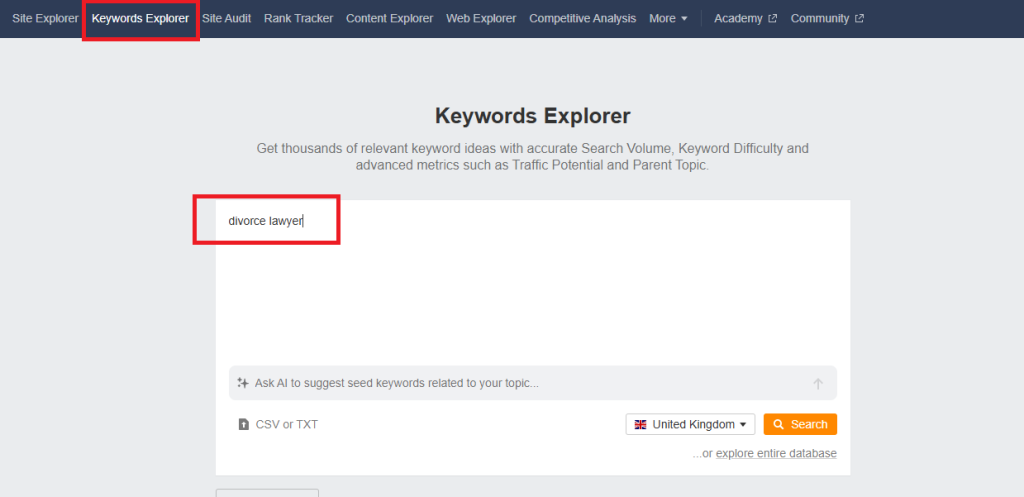This screenshot has height=497, width=1024.
Task: Click the external-link icon beside Academy
Action: point(772,18)
